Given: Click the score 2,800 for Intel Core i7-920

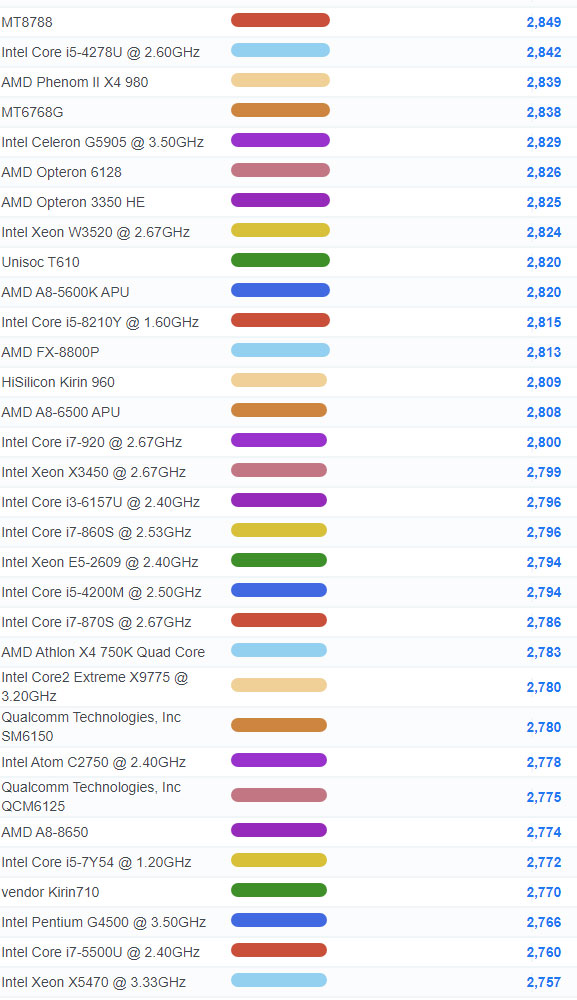Looking at the screenshot, I should pyautogui.click(x=544, y=442).
